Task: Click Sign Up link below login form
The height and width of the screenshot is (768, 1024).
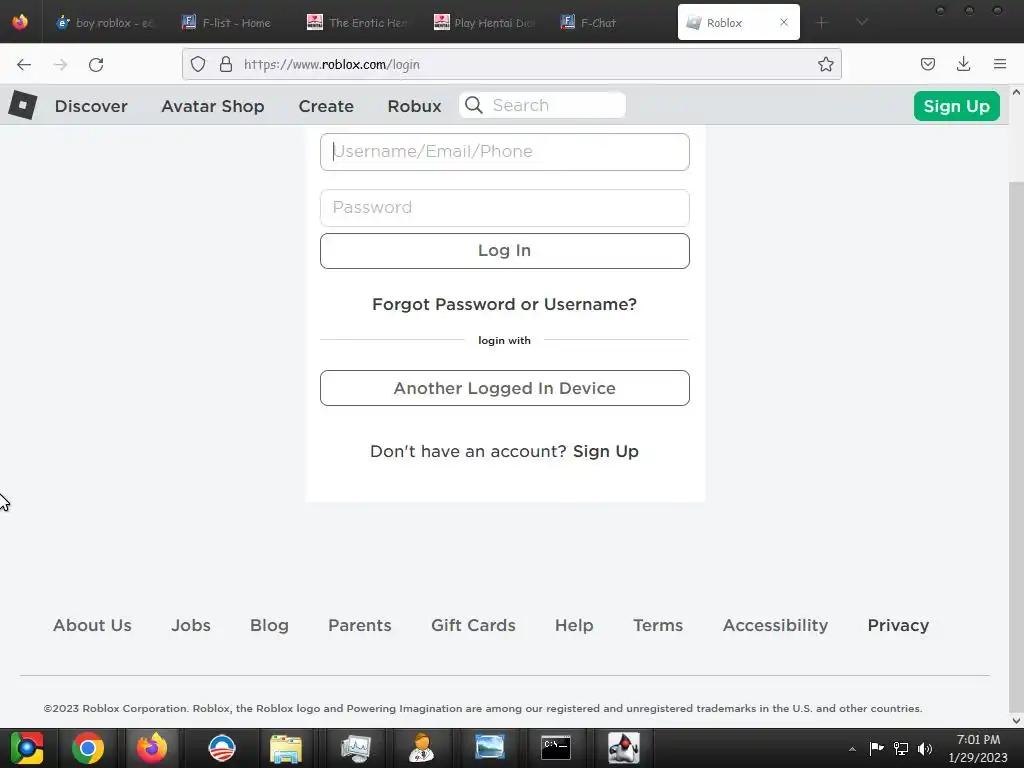Action: (605, 451)
